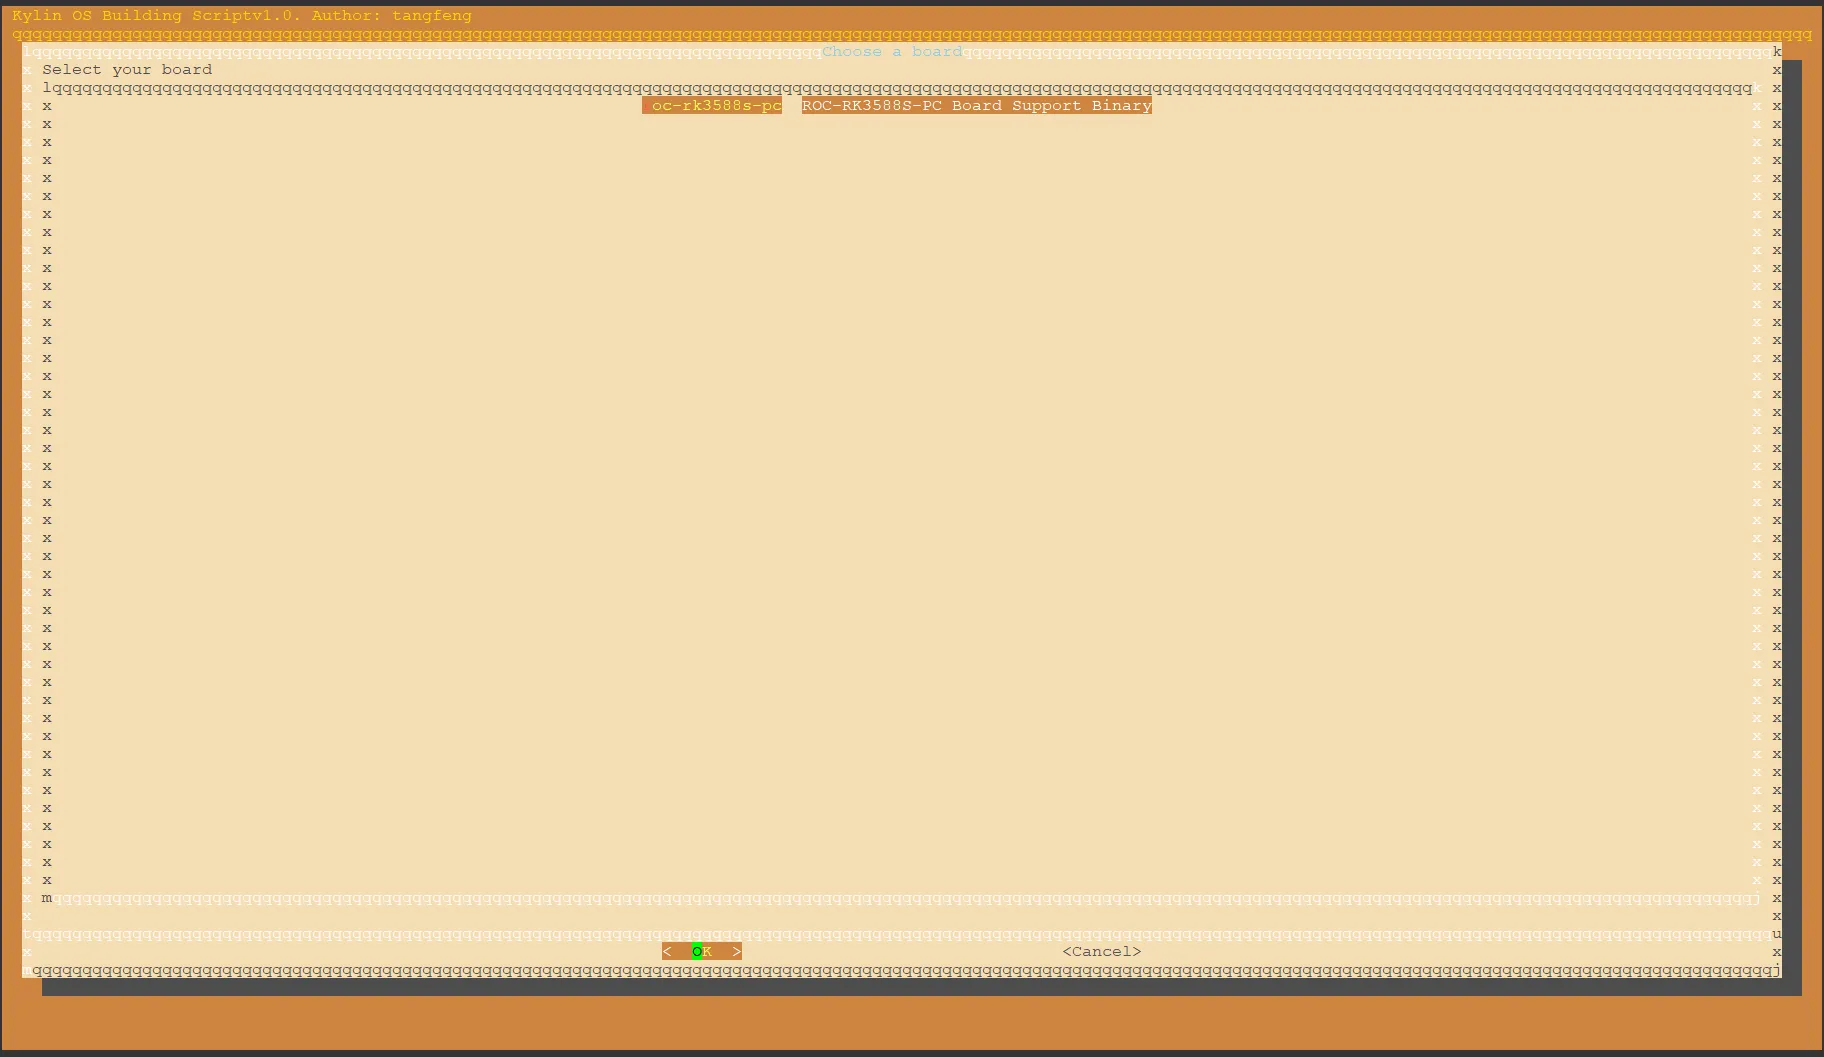Screen dimensions: 1824x1057
Task: Click the opening bracket of Cancel button
Action: pos(1067,951)
